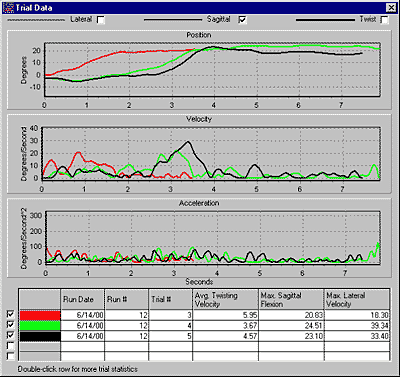This screenshot has height=377, width=400.
Task: Uncheck the black trial row checkbox
Action: click(x=11, y=335)
